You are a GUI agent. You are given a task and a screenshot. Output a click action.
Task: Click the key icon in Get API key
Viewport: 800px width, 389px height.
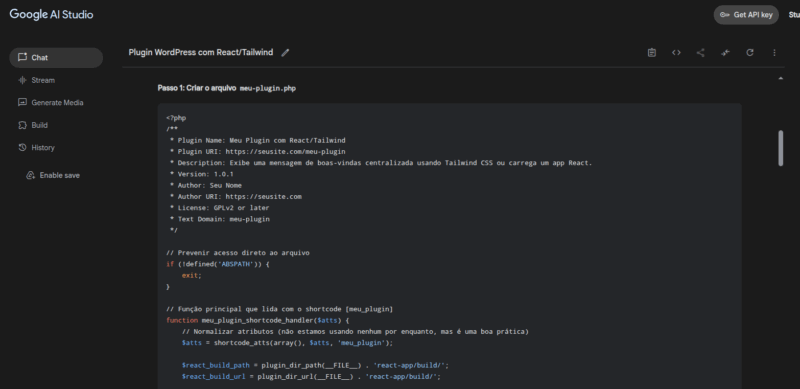coord(724,15)
